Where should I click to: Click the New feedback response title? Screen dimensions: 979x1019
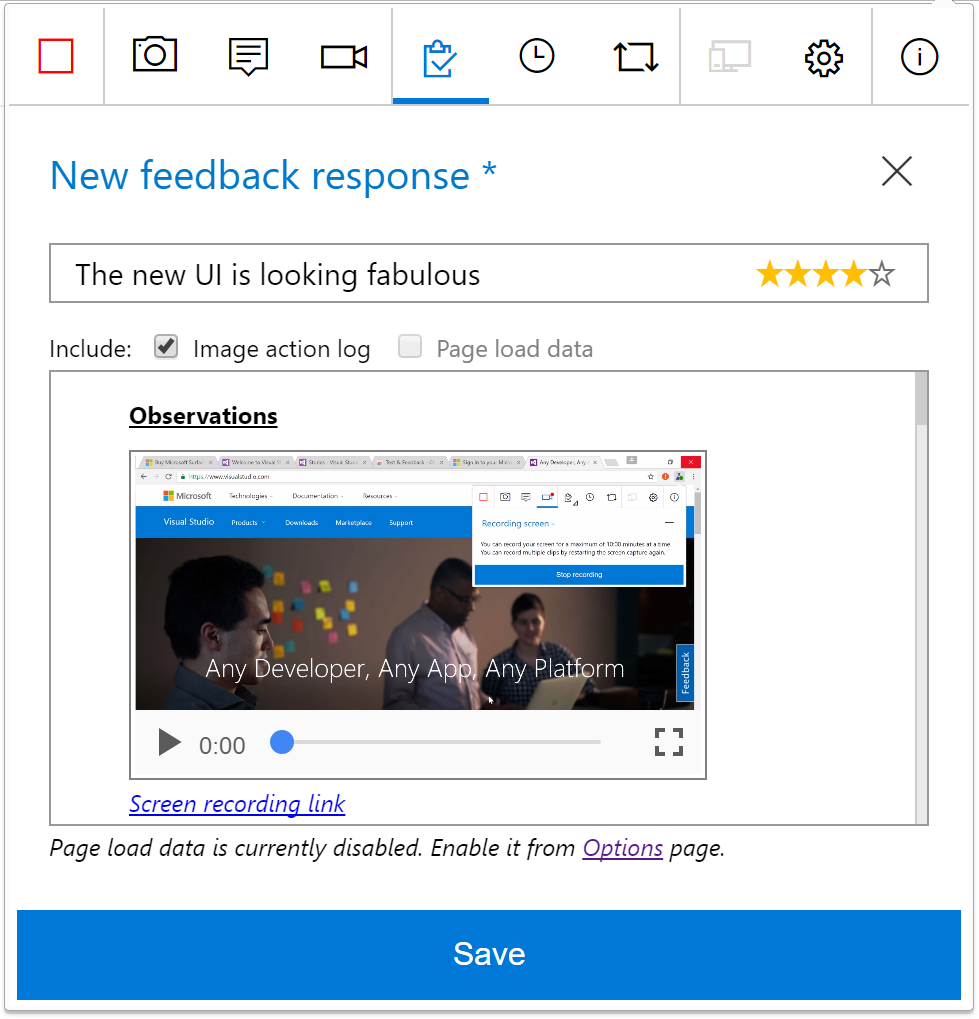[273, 175]
